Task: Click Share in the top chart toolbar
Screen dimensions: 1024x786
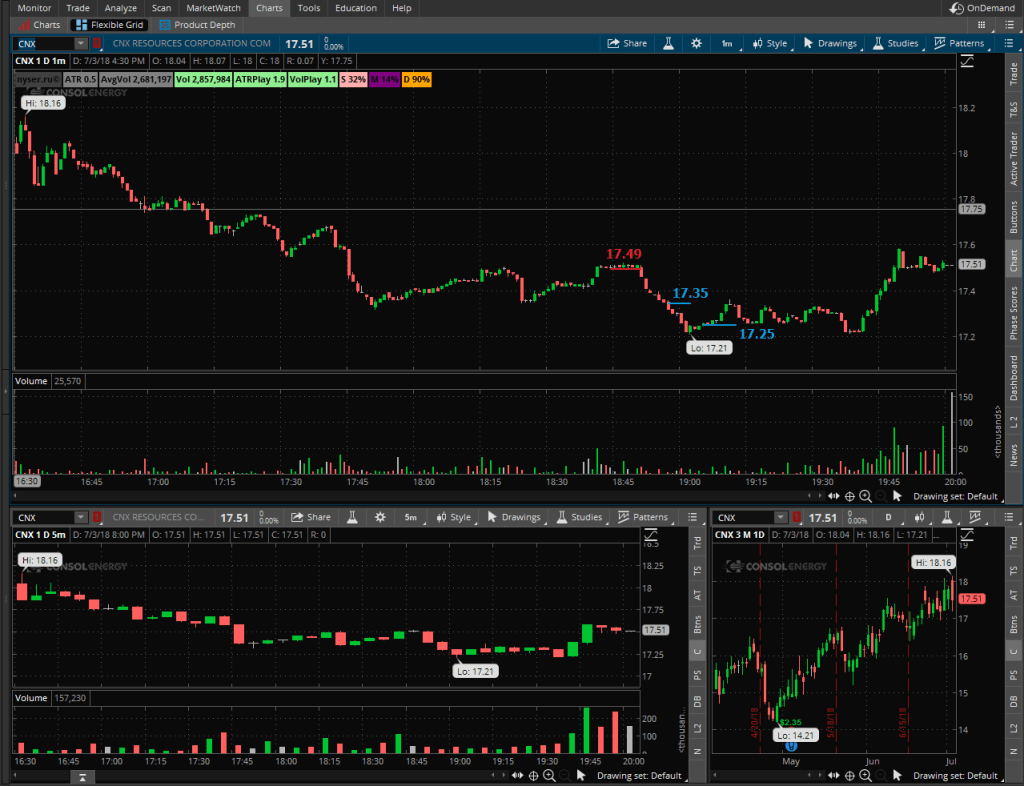Action: 626,44
